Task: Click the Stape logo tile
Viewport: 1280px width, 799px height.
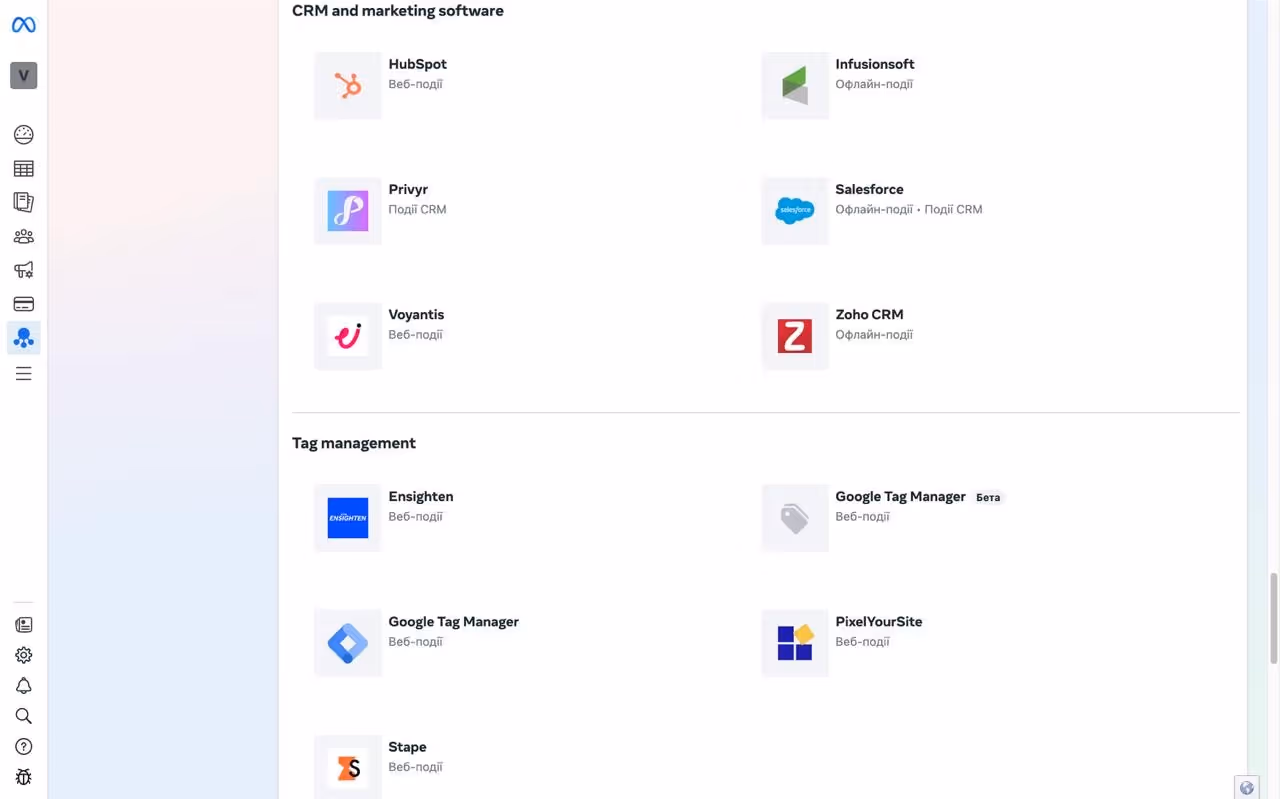Action: point(348,767)
